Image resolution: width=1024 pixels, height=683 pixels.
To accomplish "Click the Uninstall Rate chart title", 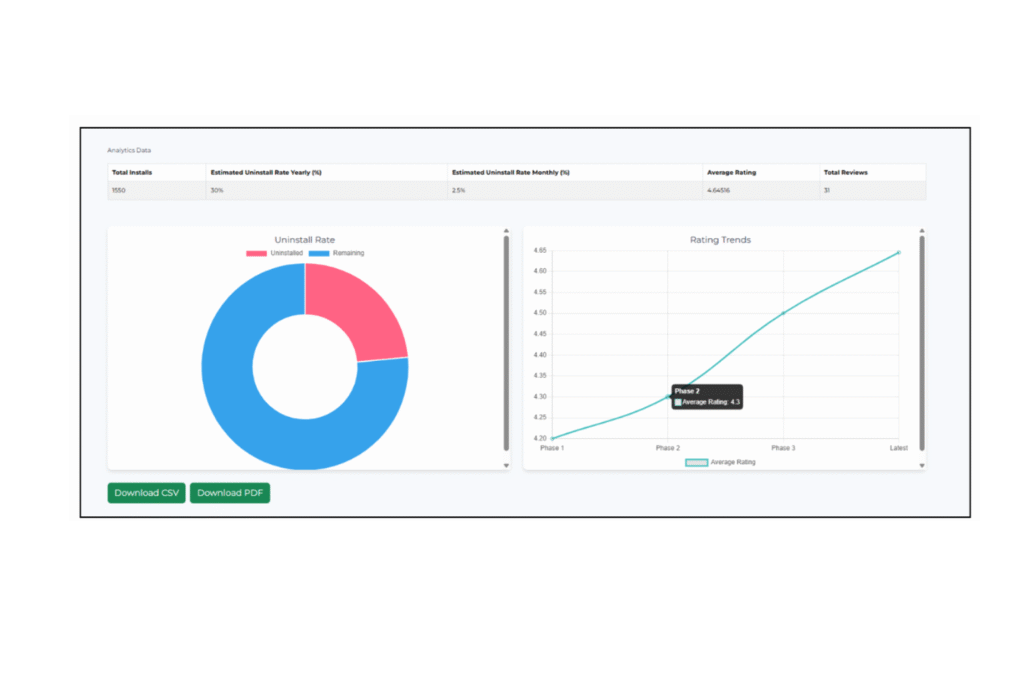I will click(305, 240).
